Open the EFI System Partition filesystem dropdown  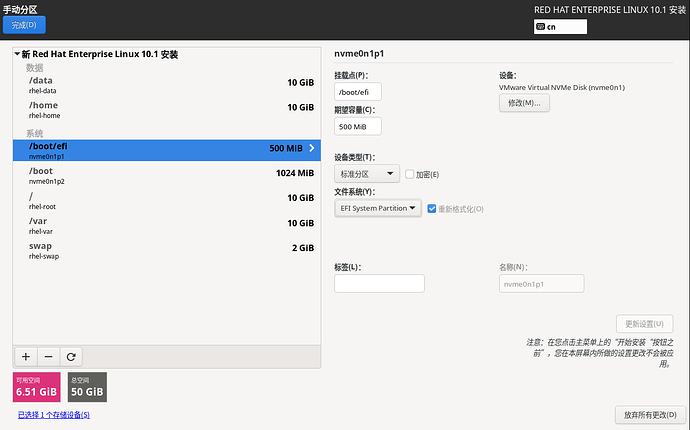coord(378,208)
